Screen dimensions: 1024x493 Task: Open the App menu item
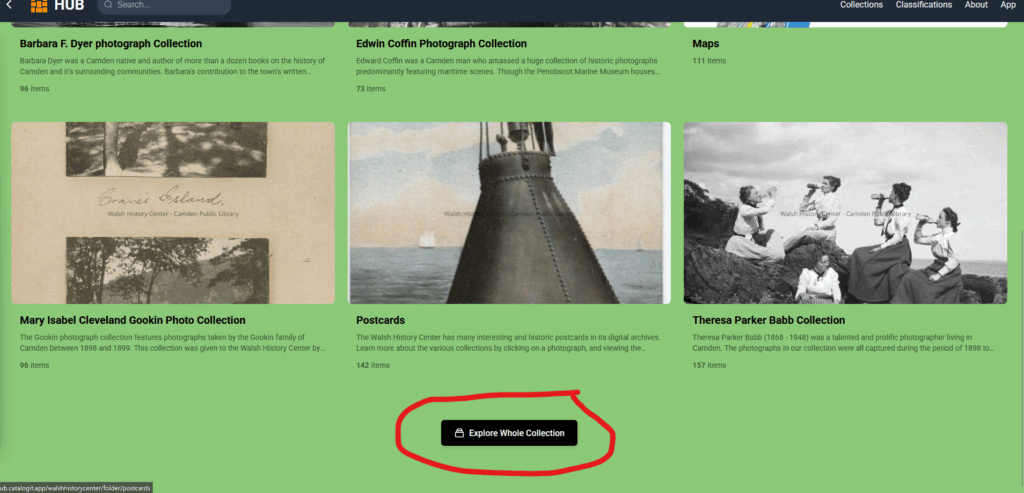(1008, 5)
